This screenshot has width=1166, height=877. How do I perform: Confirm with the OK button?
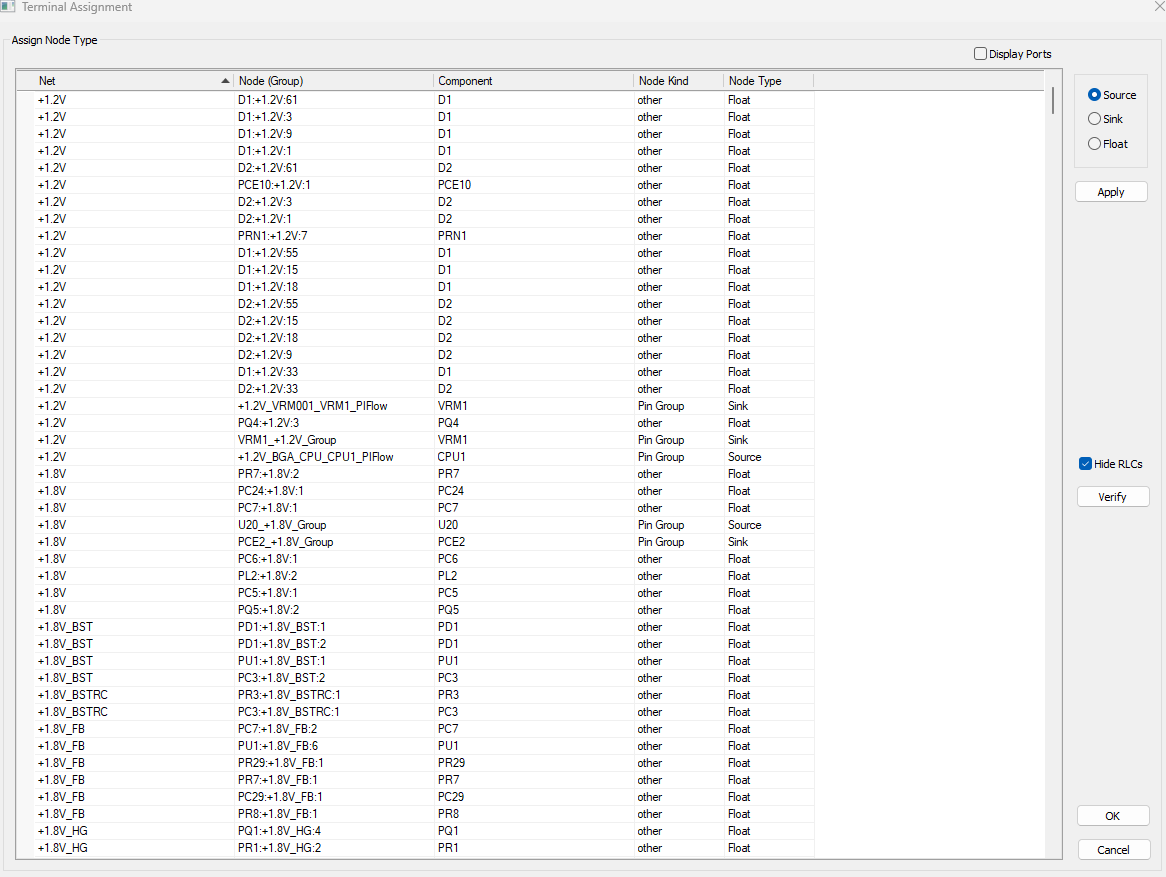click(x=1112, y=816)
